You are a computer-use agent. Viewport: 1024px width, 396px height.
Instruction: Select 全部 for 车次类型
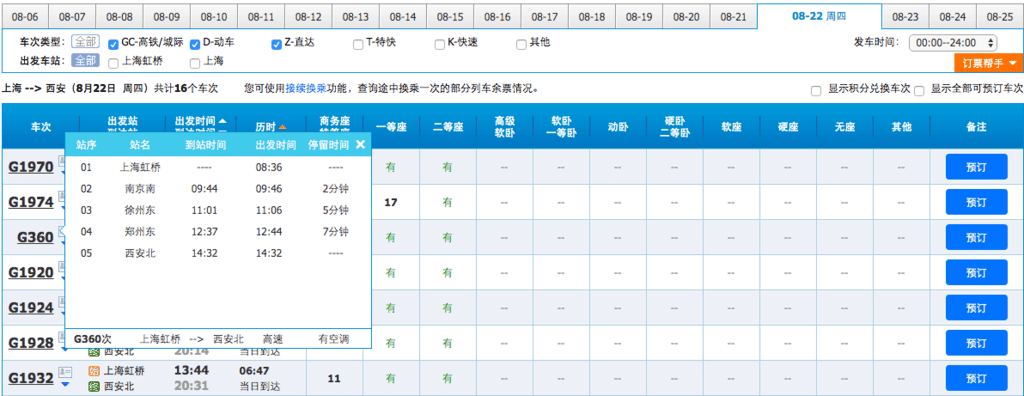[x=85, y=42]
